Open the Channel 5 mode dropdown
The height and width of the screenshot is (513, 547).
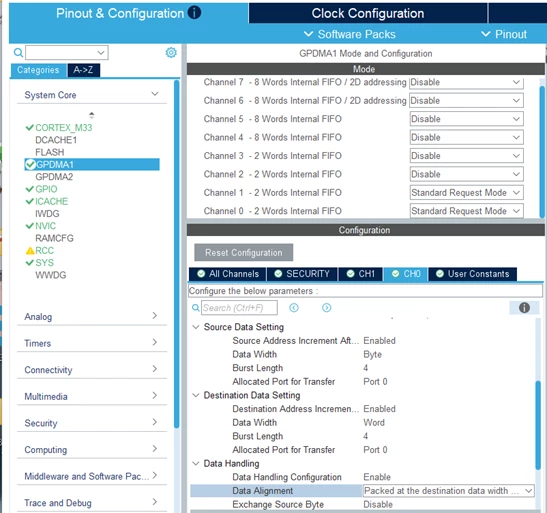(466, 119)
